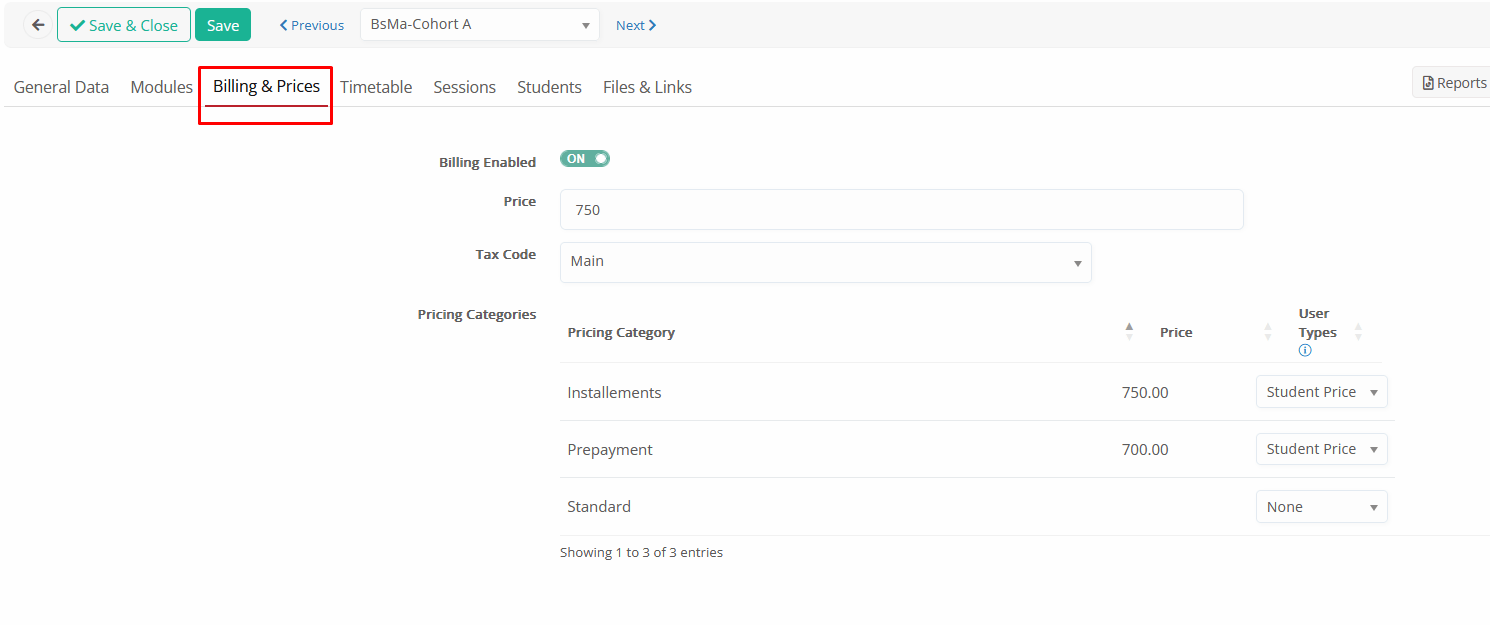Open Prepayment user type dropdown
Screen dimensions: 1490x625
[1321, 449]
